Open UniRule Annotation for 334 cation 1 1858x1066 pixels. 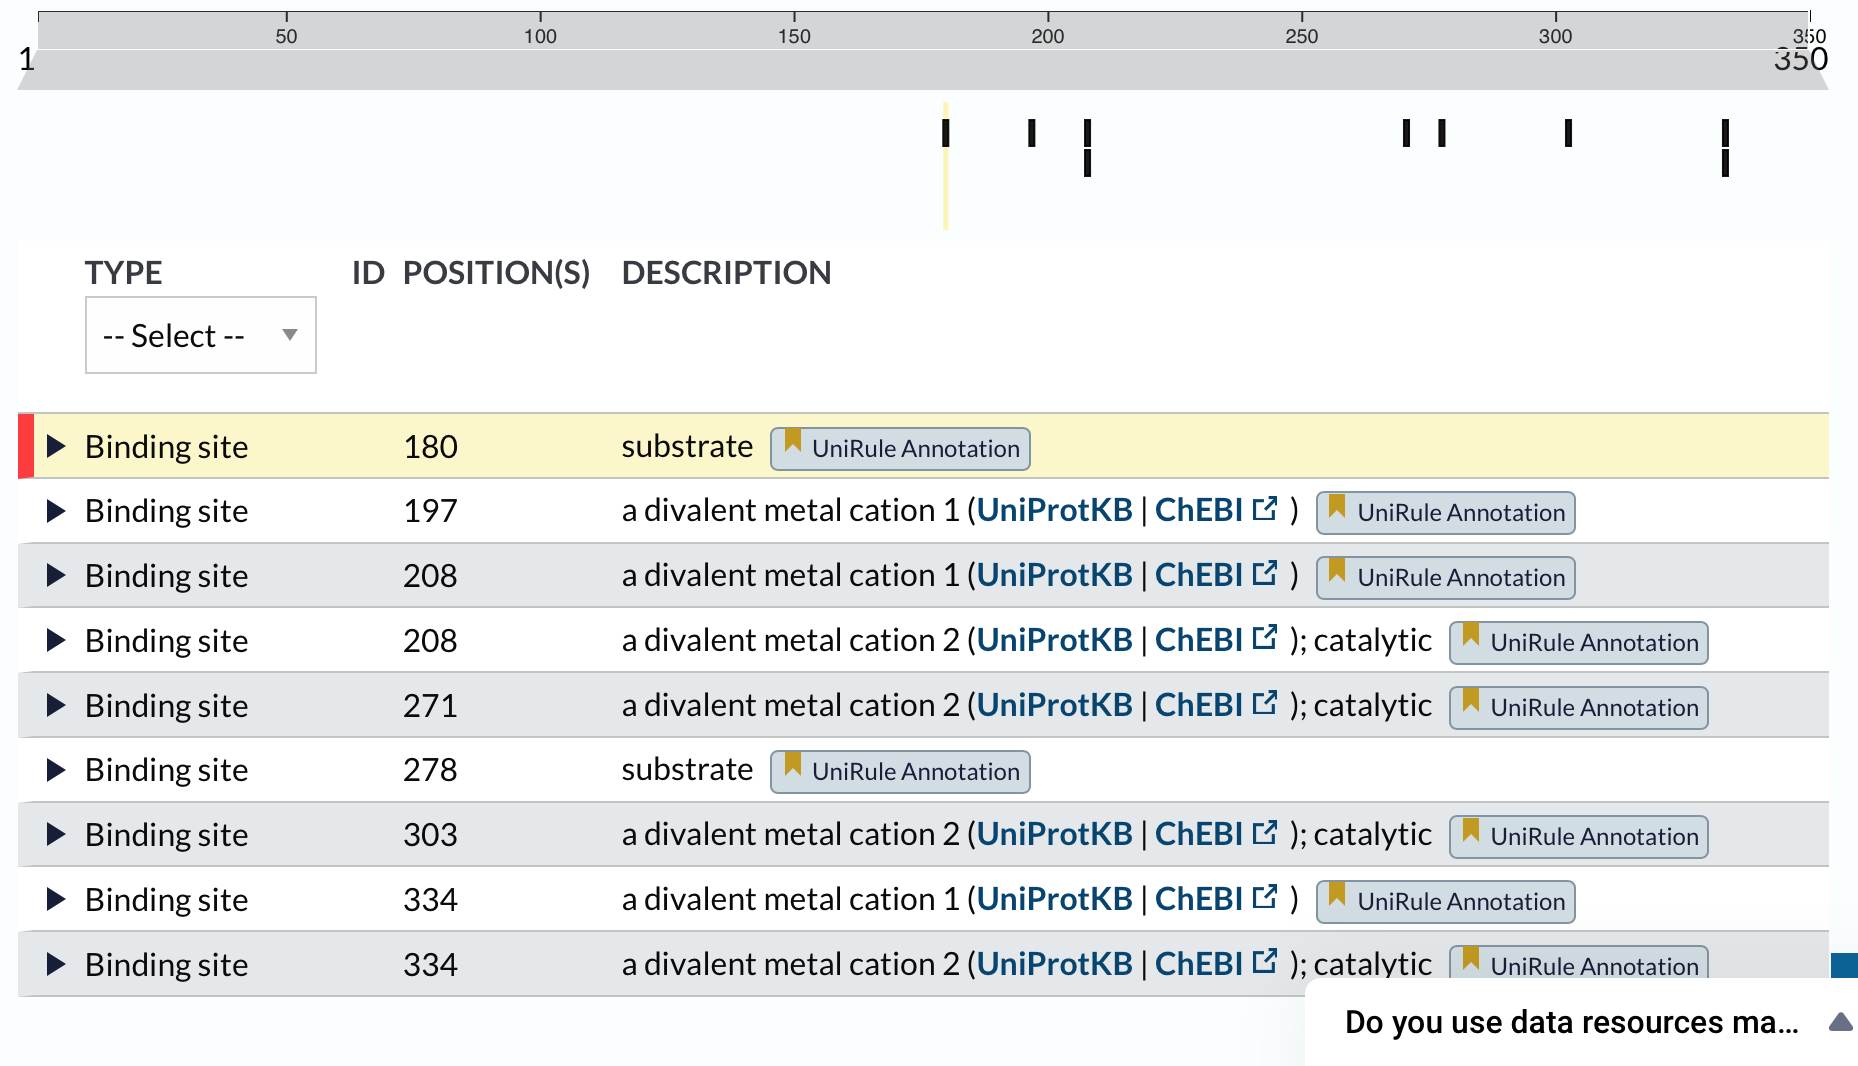pos(1446,902)
